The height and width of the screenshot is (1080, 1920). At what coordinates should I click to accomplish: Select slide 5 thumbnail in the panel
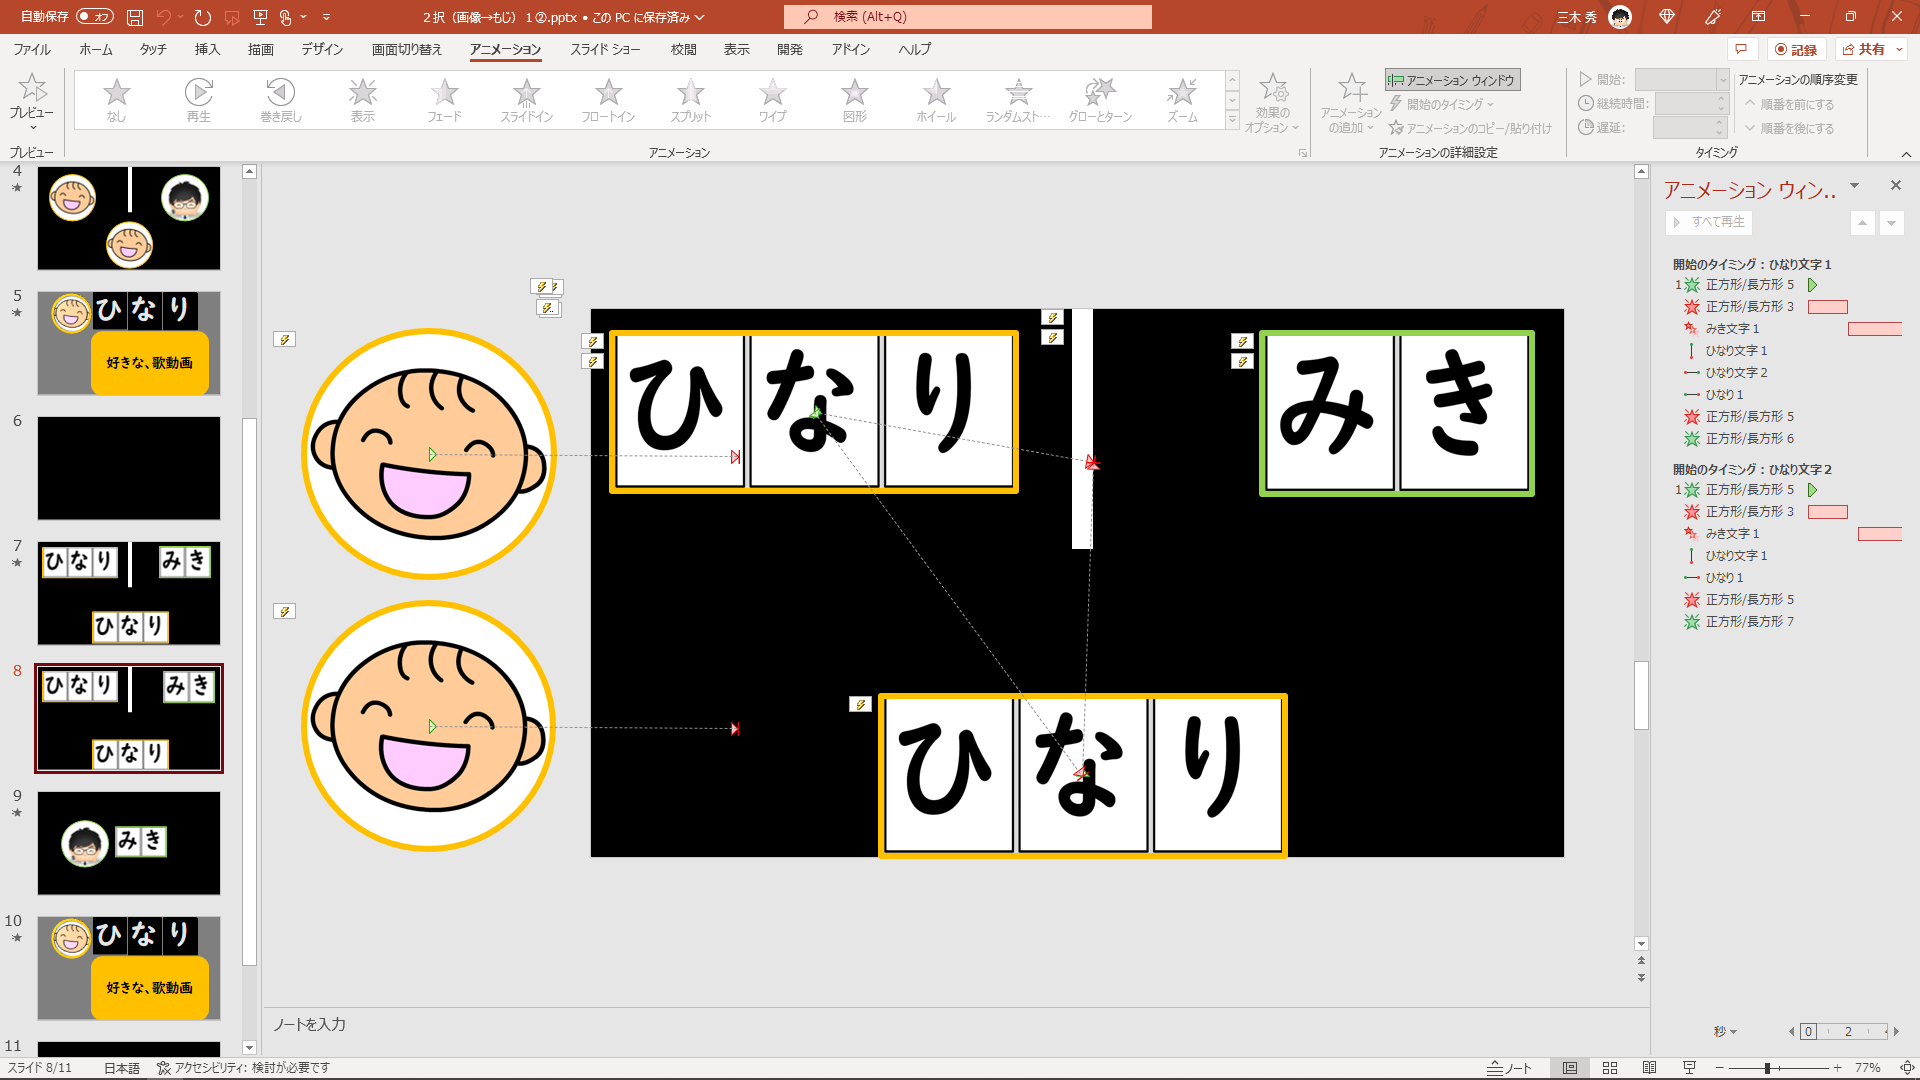pos(128,343)
